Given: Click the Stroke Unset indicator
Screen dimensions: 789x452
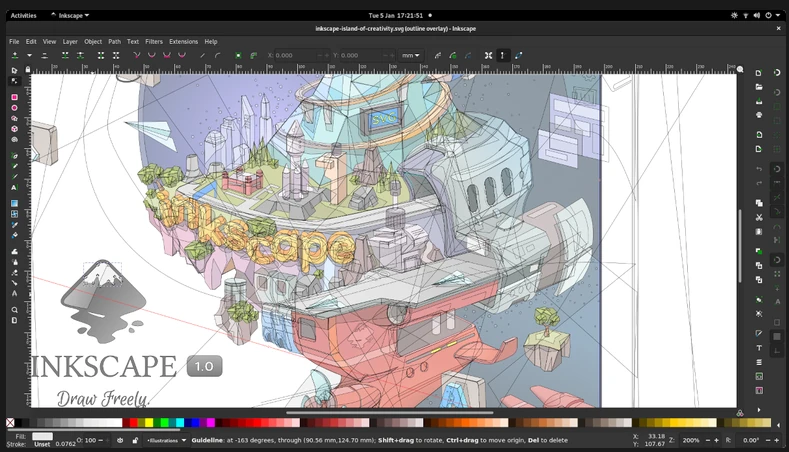Looking at the screenshot, I should [41, 445].
